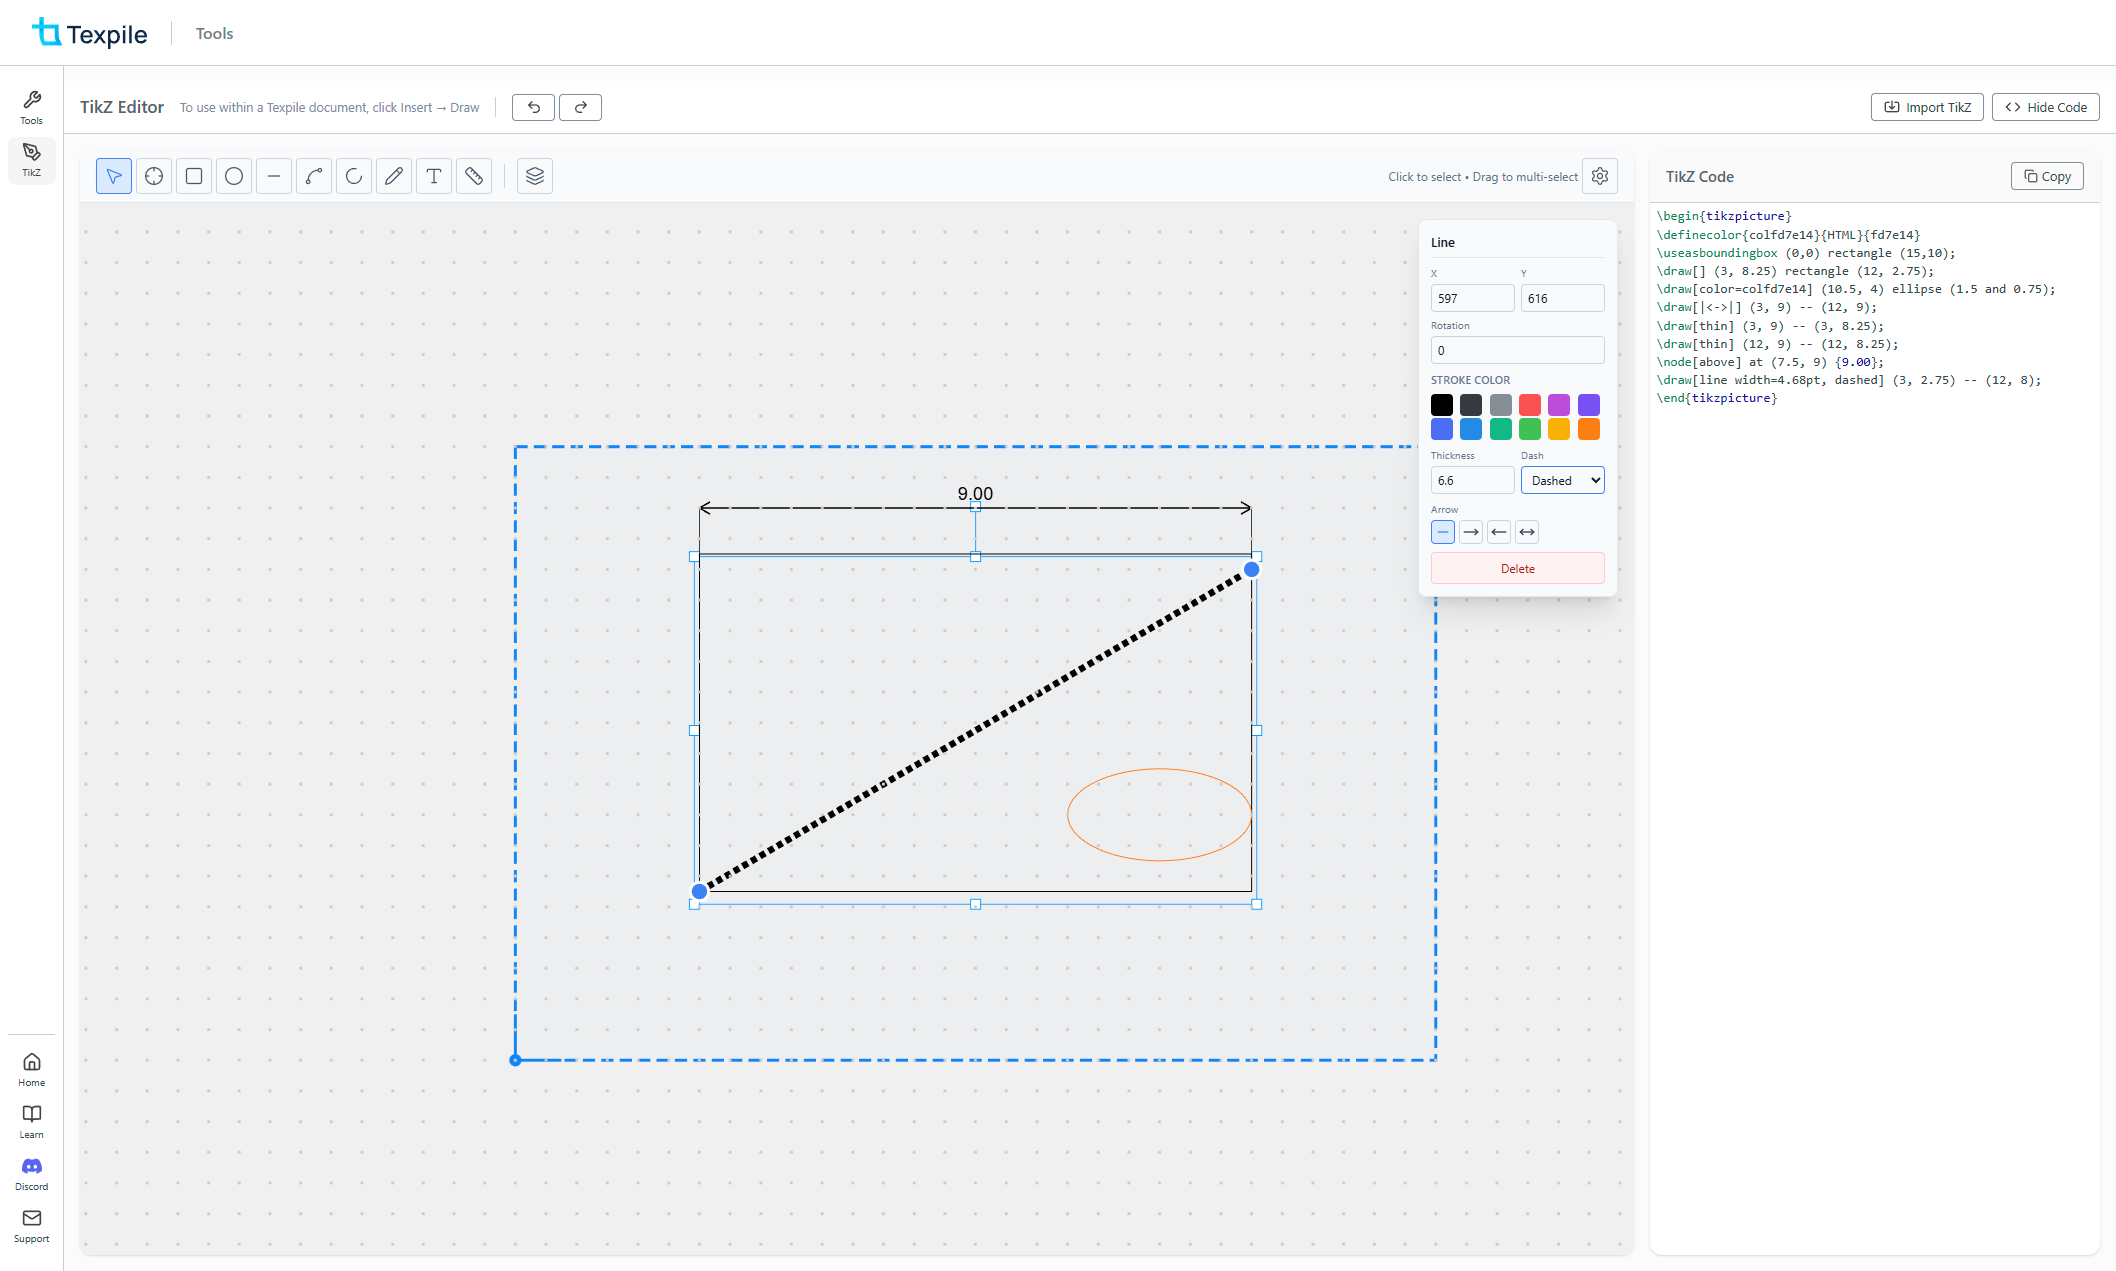Set line arrow to double-headed
The height and width of the screenshot is (1271, 2116).
[1527, 532]
